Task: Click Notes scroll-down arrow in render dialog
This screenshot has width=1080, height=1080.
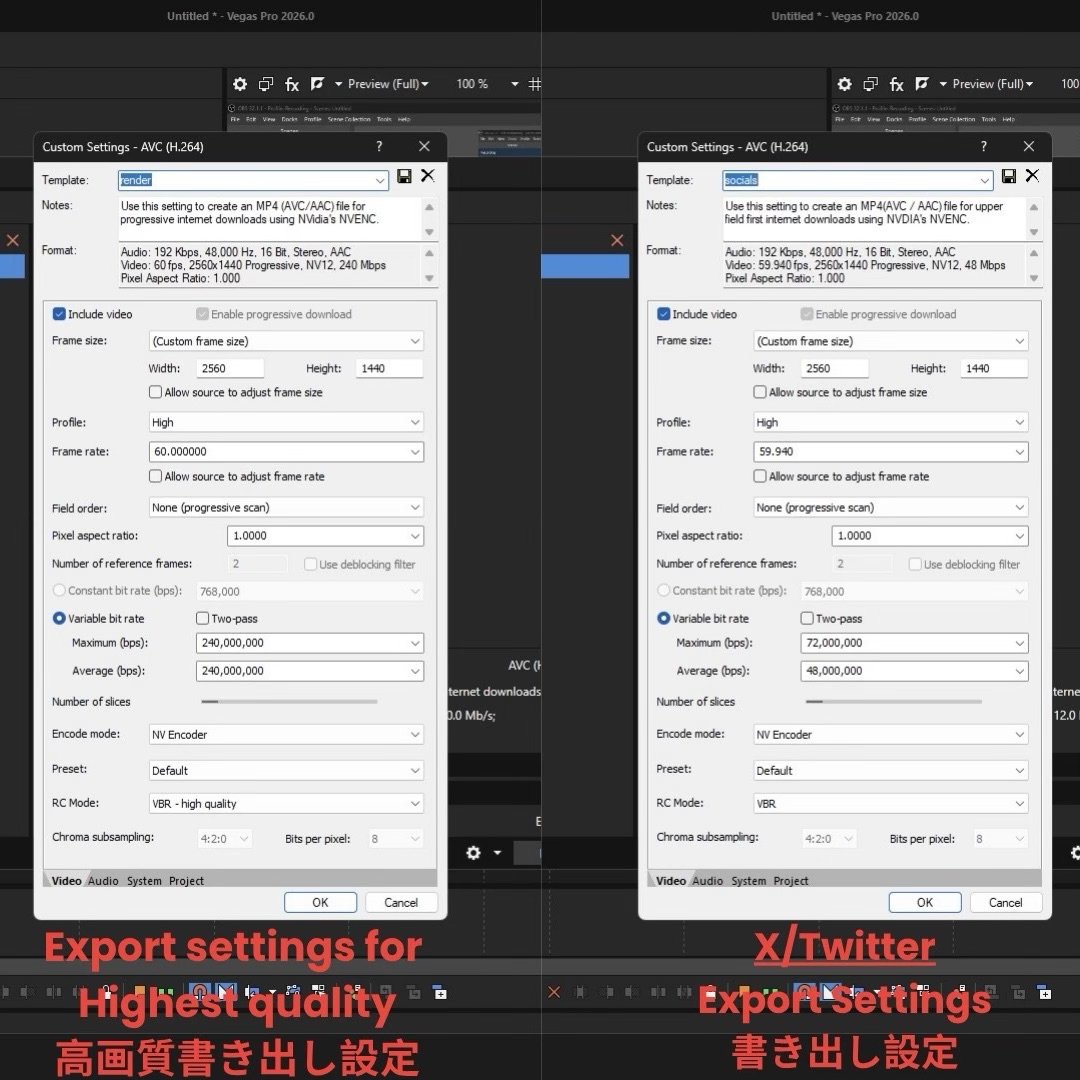Action: click(429, 232)
